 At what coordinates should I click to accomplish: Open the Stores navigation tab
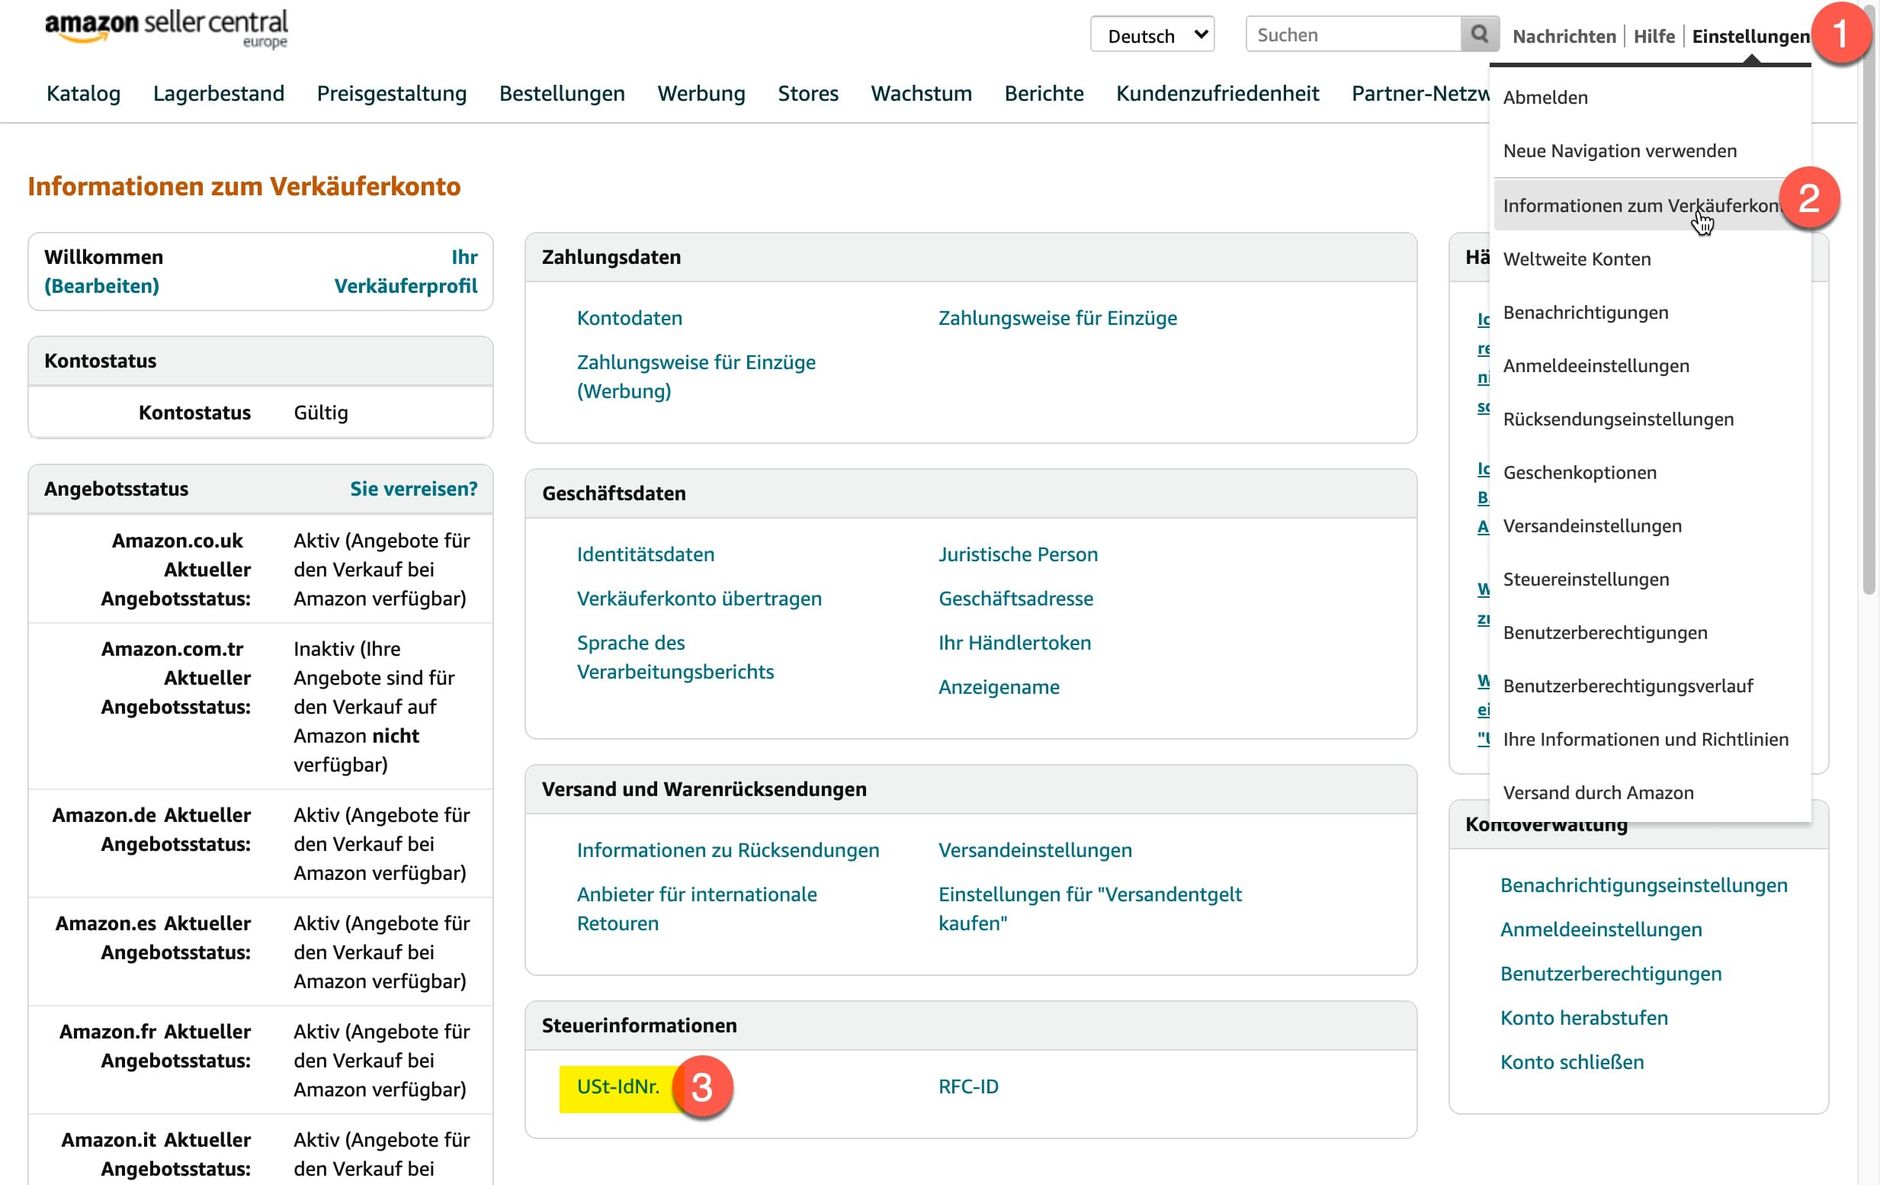(808, 93)
